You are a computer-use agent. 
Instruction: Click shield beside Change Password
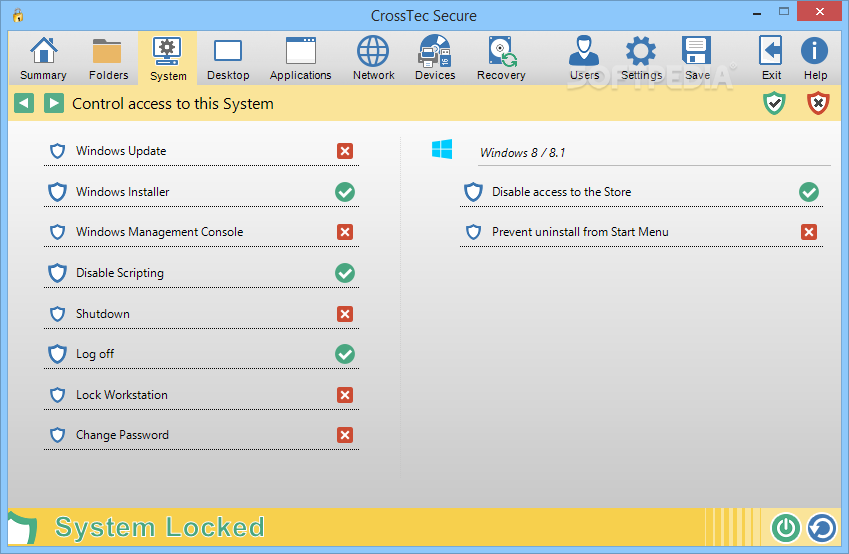pos(57,435)
